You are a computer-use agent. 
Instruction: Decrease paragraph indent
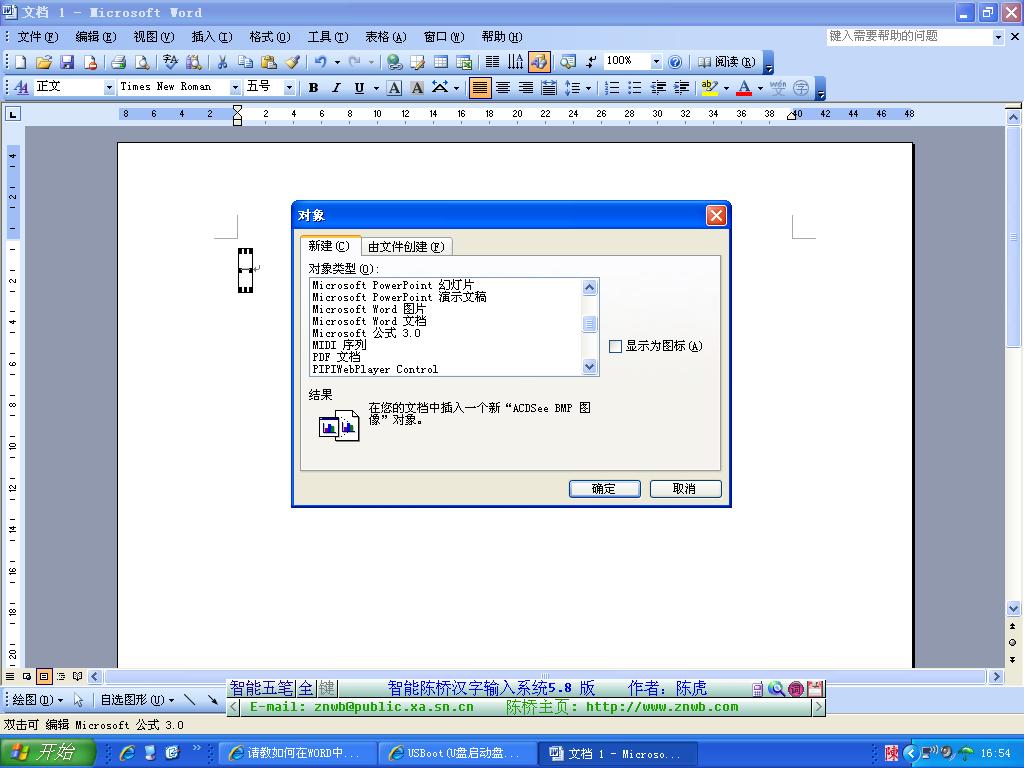pos(658,88)
